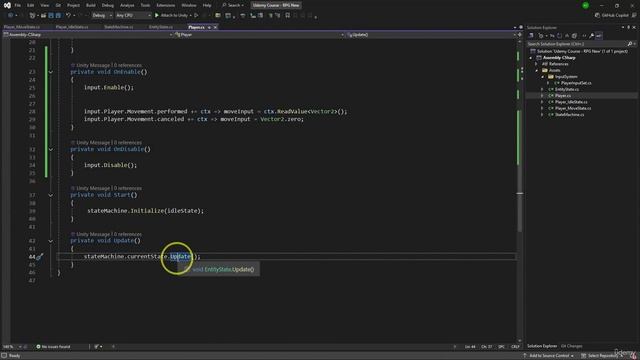Click Solution Explorer properties wrench icon
This screenshot has height=360, width=640.
(591, 36)
